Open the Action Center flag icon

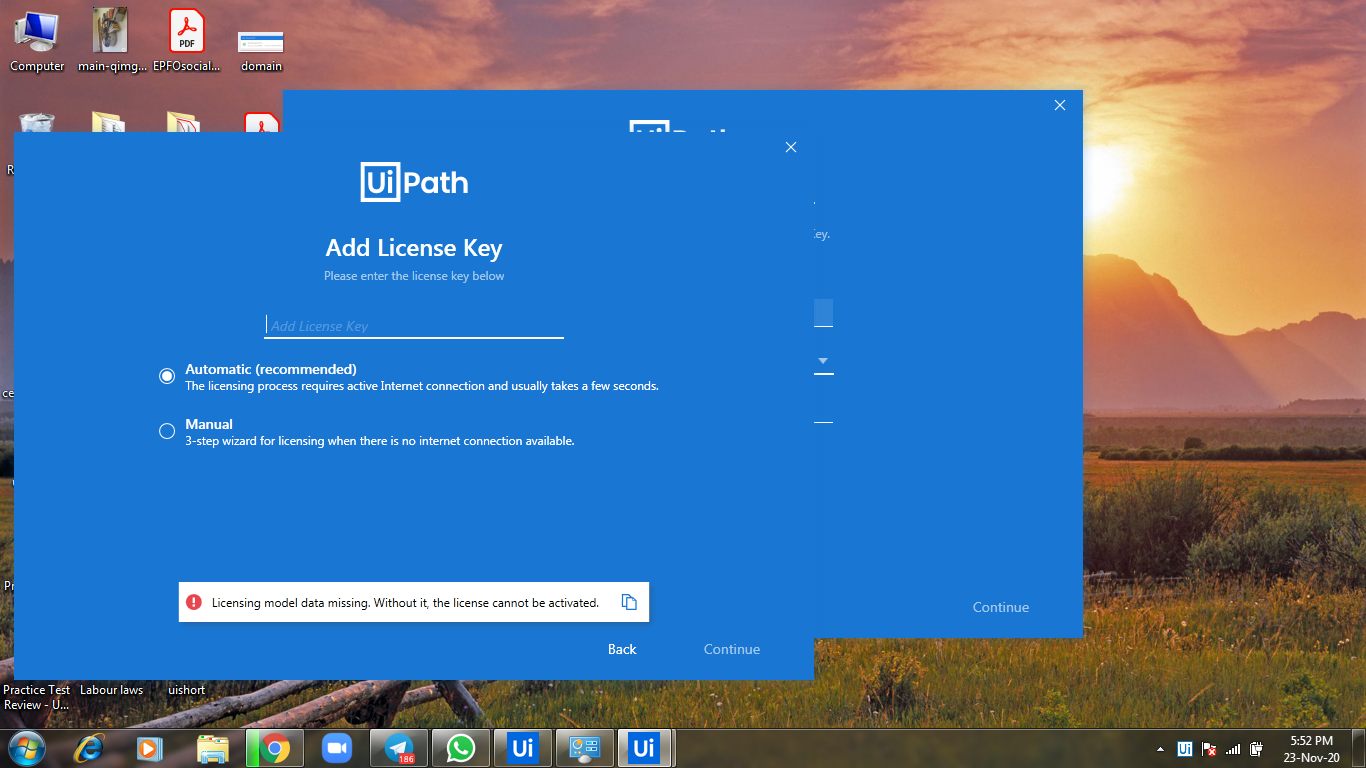1209,748
